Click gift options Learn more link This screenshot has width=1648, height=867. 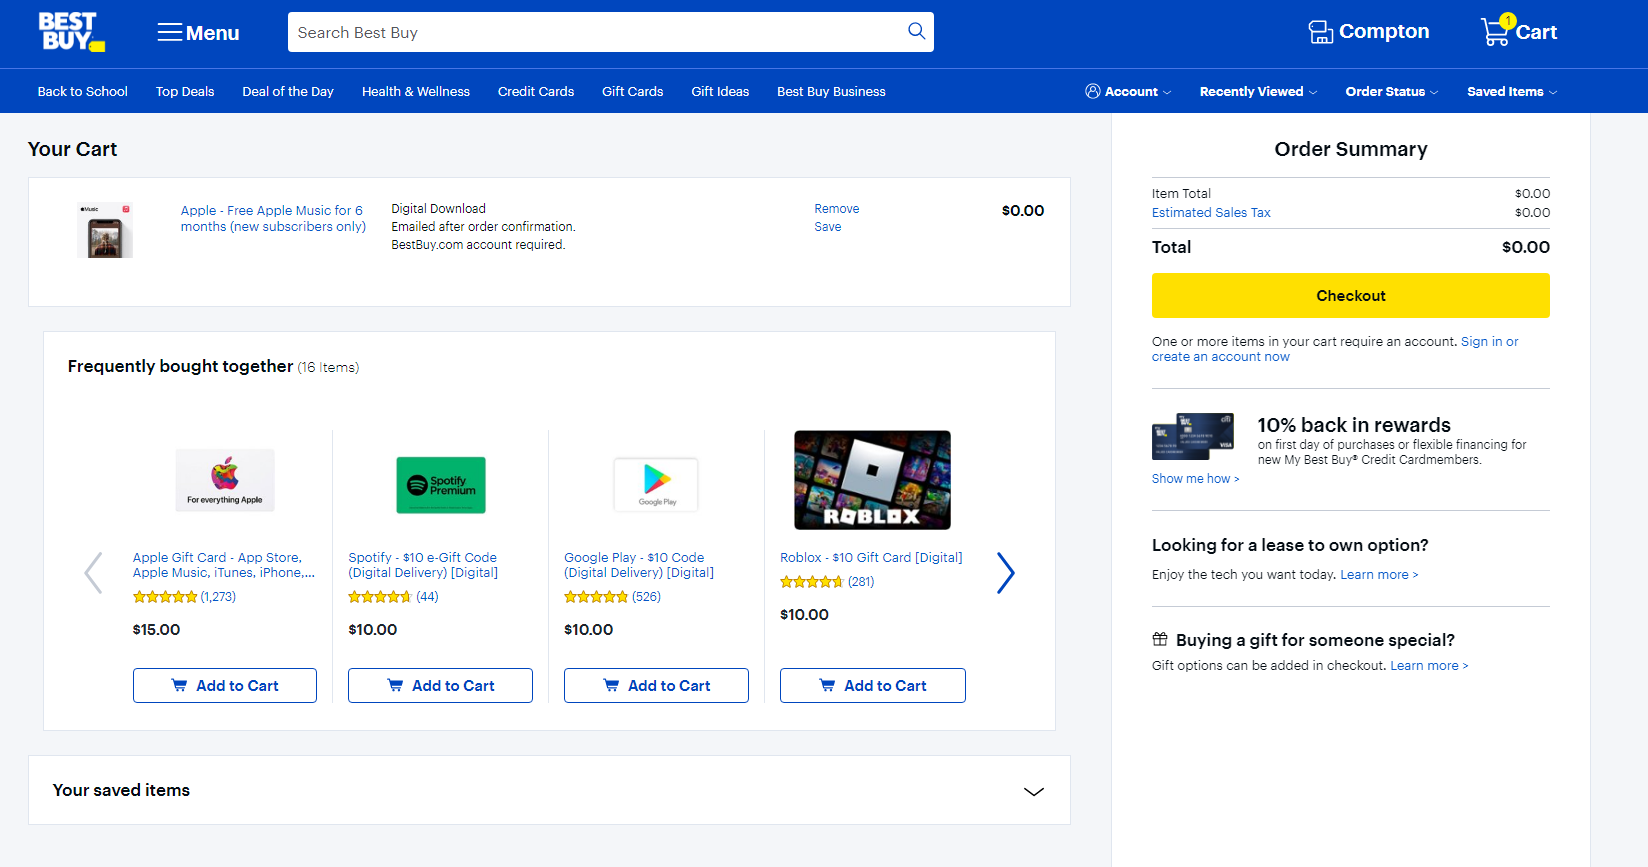tap(1429, 666)
